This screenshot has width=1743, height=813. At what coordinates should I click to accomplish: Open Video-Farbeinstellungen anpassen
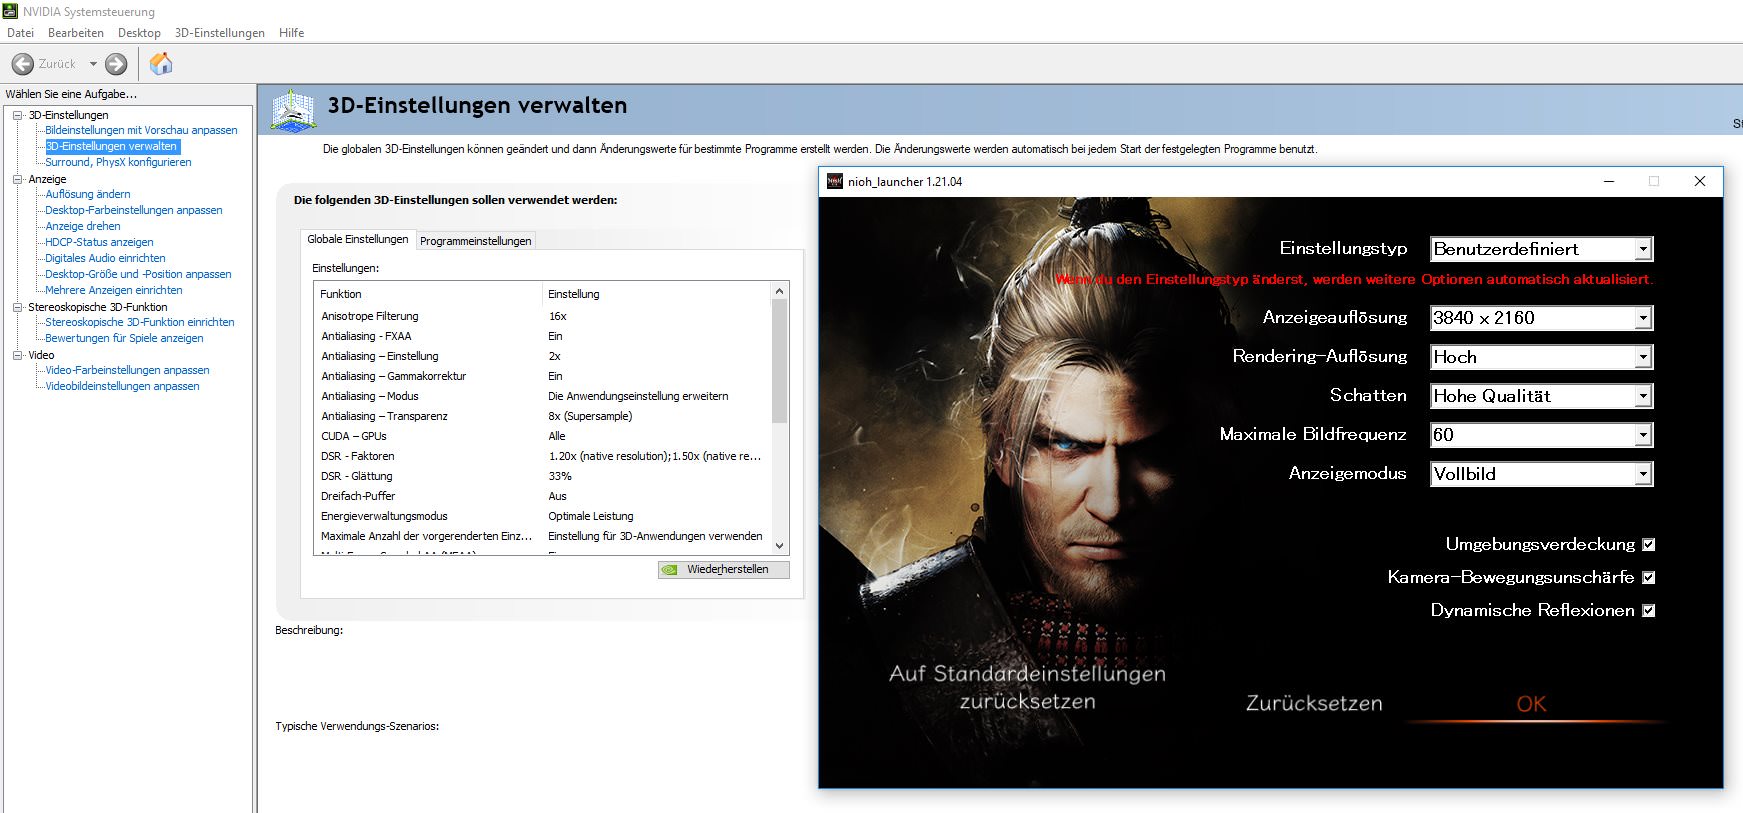pos(127,370)
